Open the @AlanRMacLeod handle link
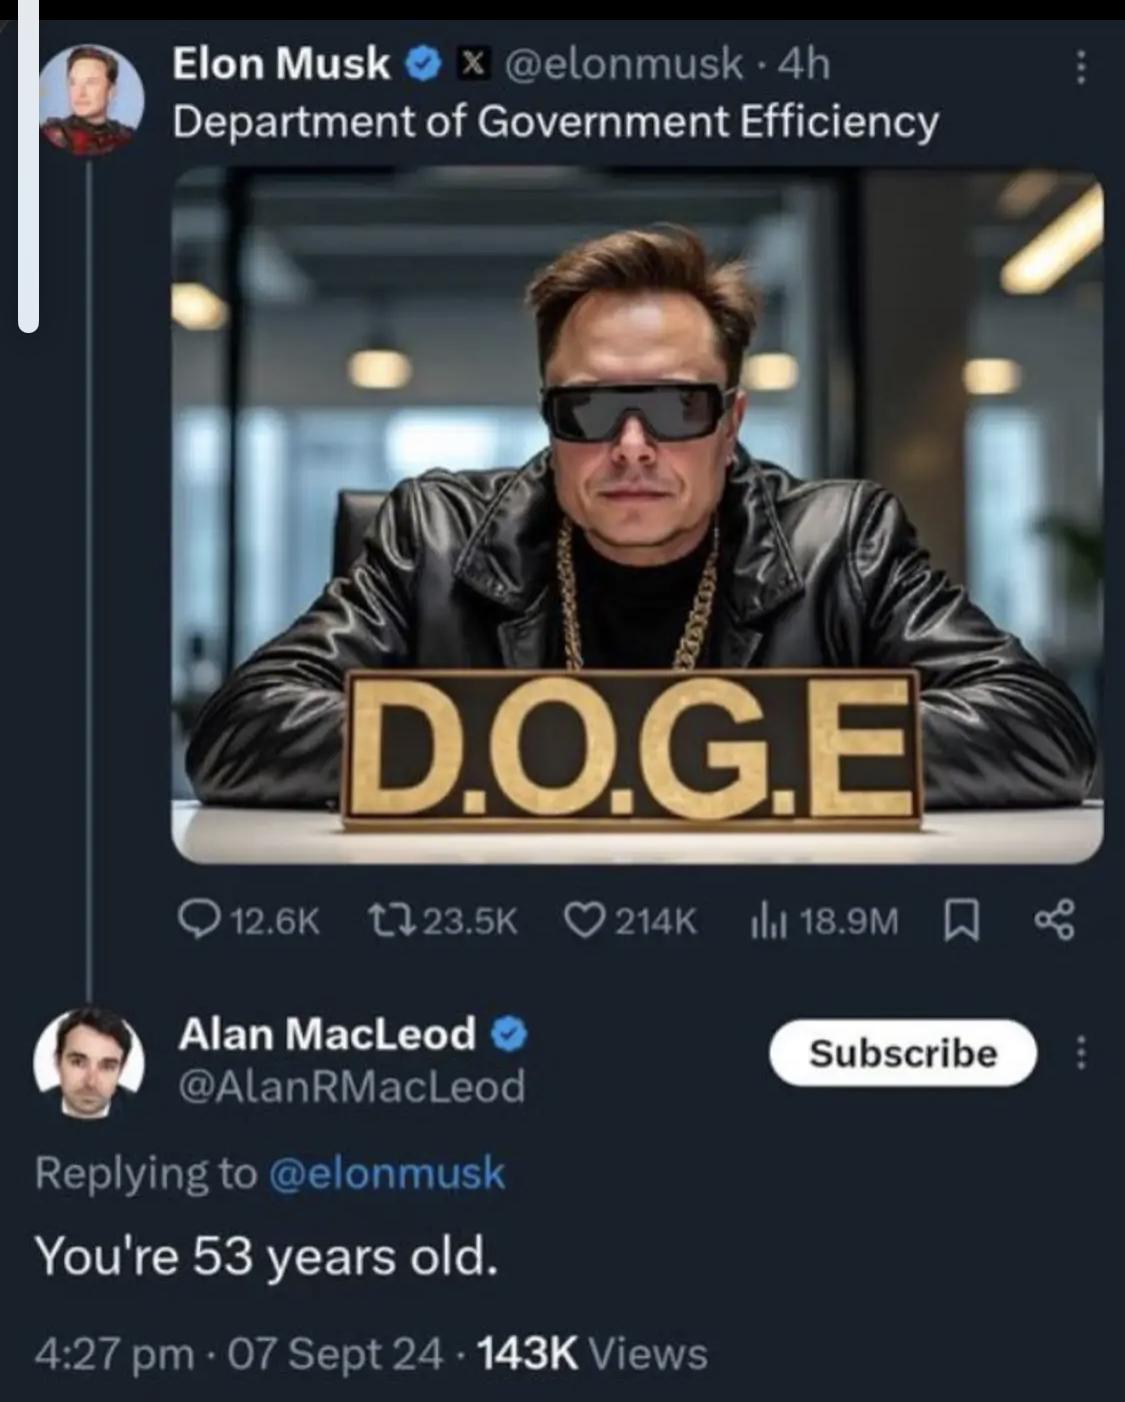This screenshot has width=1125, height=1402. coord(351,1086)
